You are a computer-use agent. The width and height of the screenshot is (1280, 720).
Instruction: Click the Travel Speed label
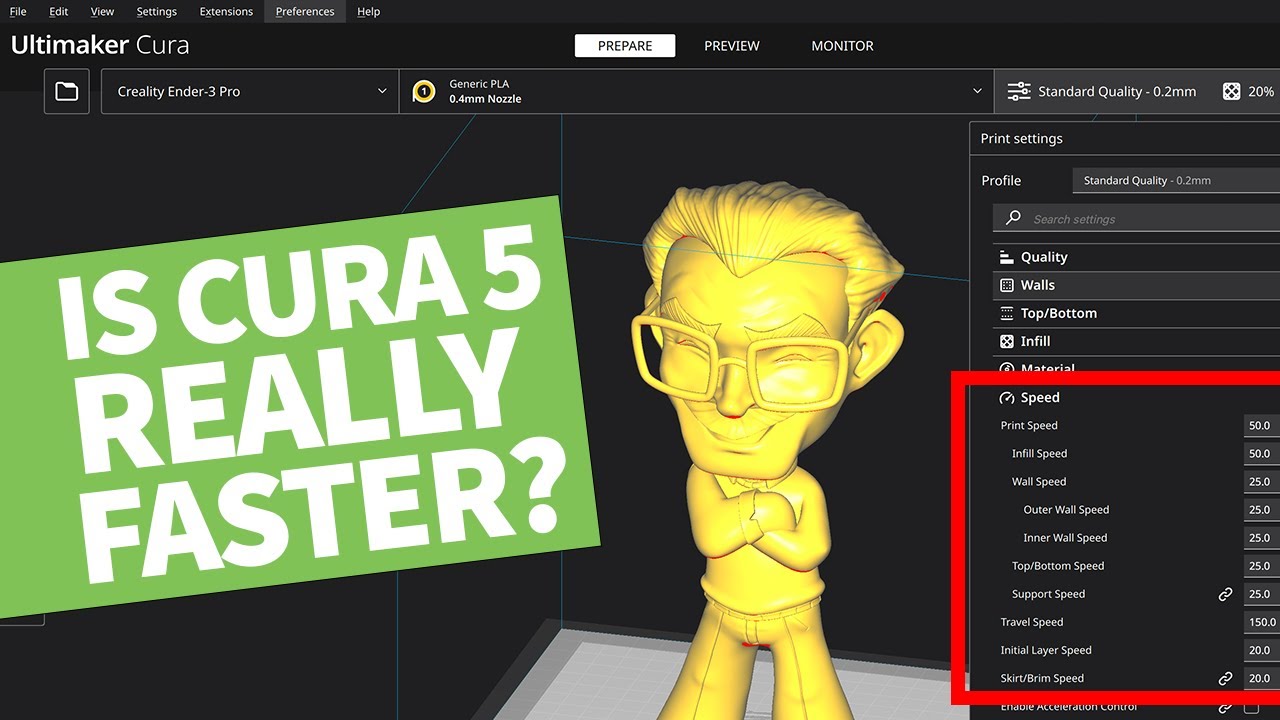point(1032,622)
